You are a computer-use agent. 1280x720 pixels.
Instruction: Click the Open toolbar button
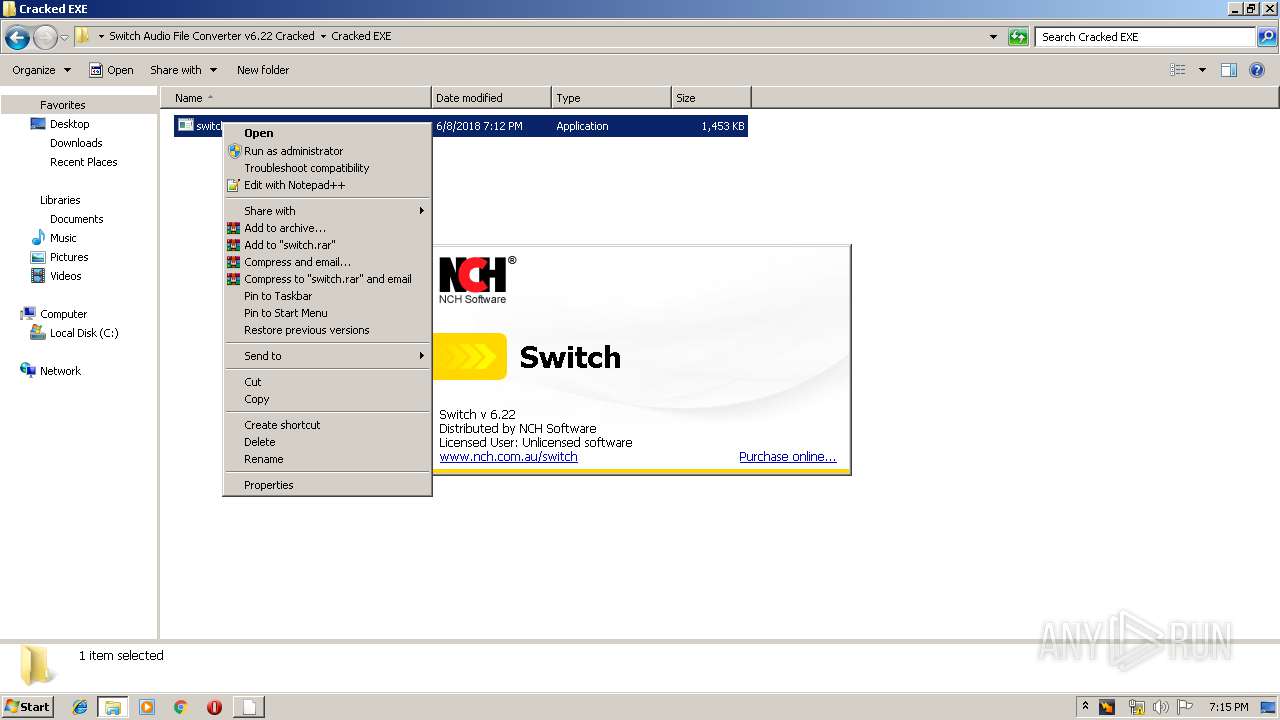coord(111,70)
